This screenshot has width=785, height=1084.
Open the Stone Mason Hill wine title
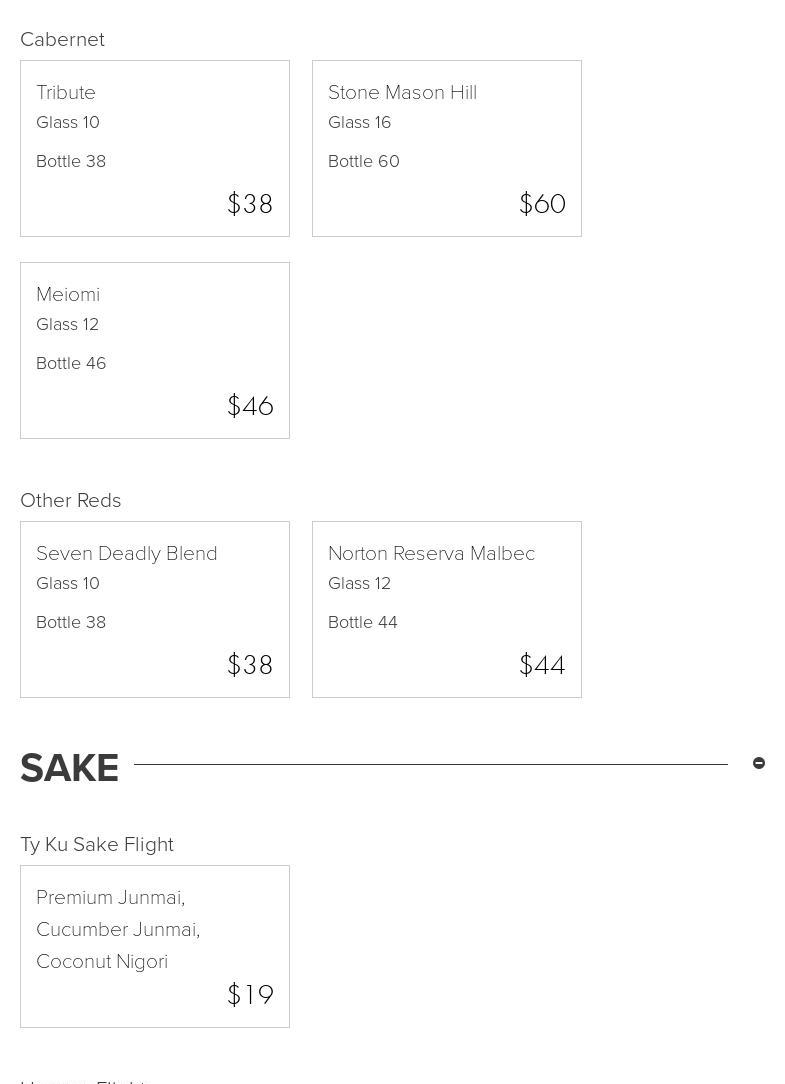402,93
